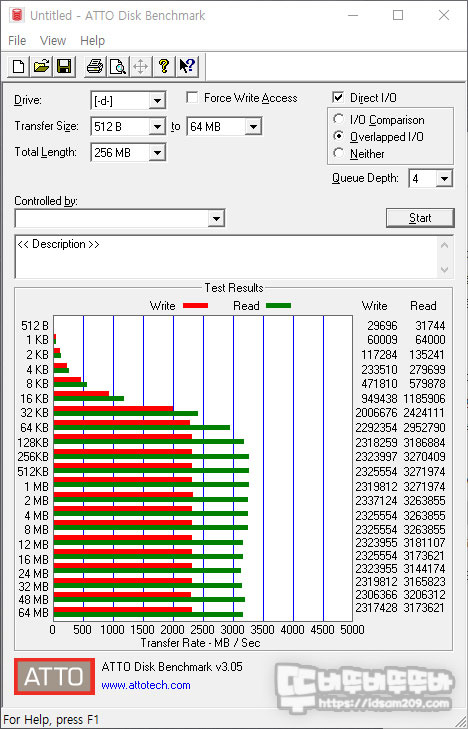Click the ATTO Disk Benchmark v3.05 text
Viewport: 468px width, 729px height.
coord(172,667)
